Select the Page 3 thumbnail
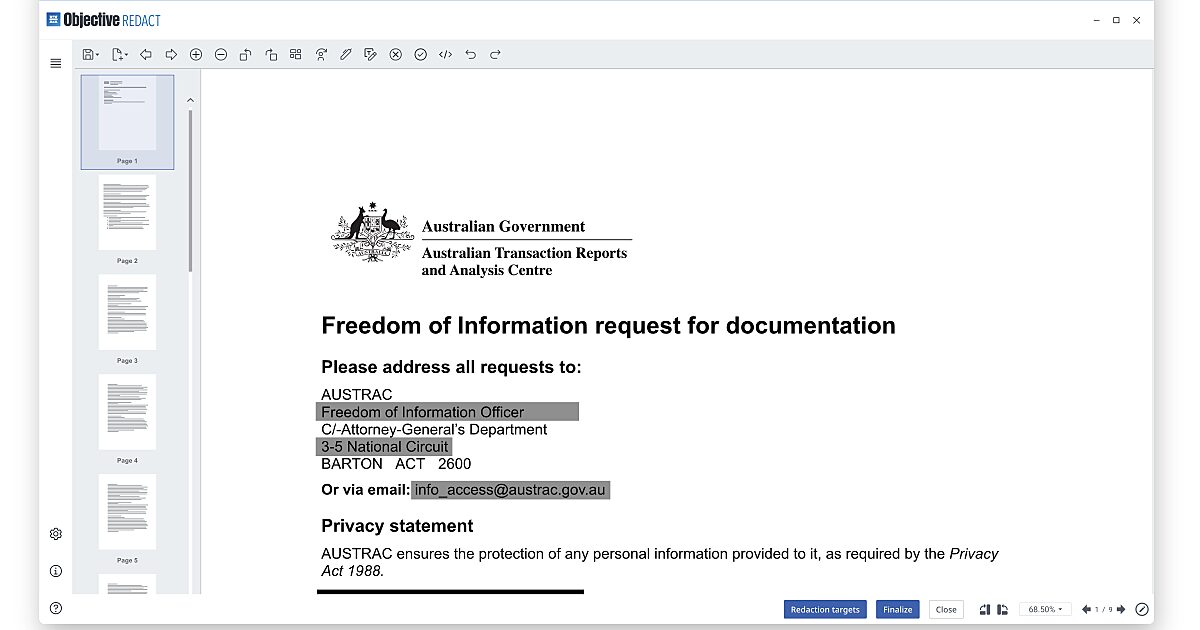 tap(127, 312)
